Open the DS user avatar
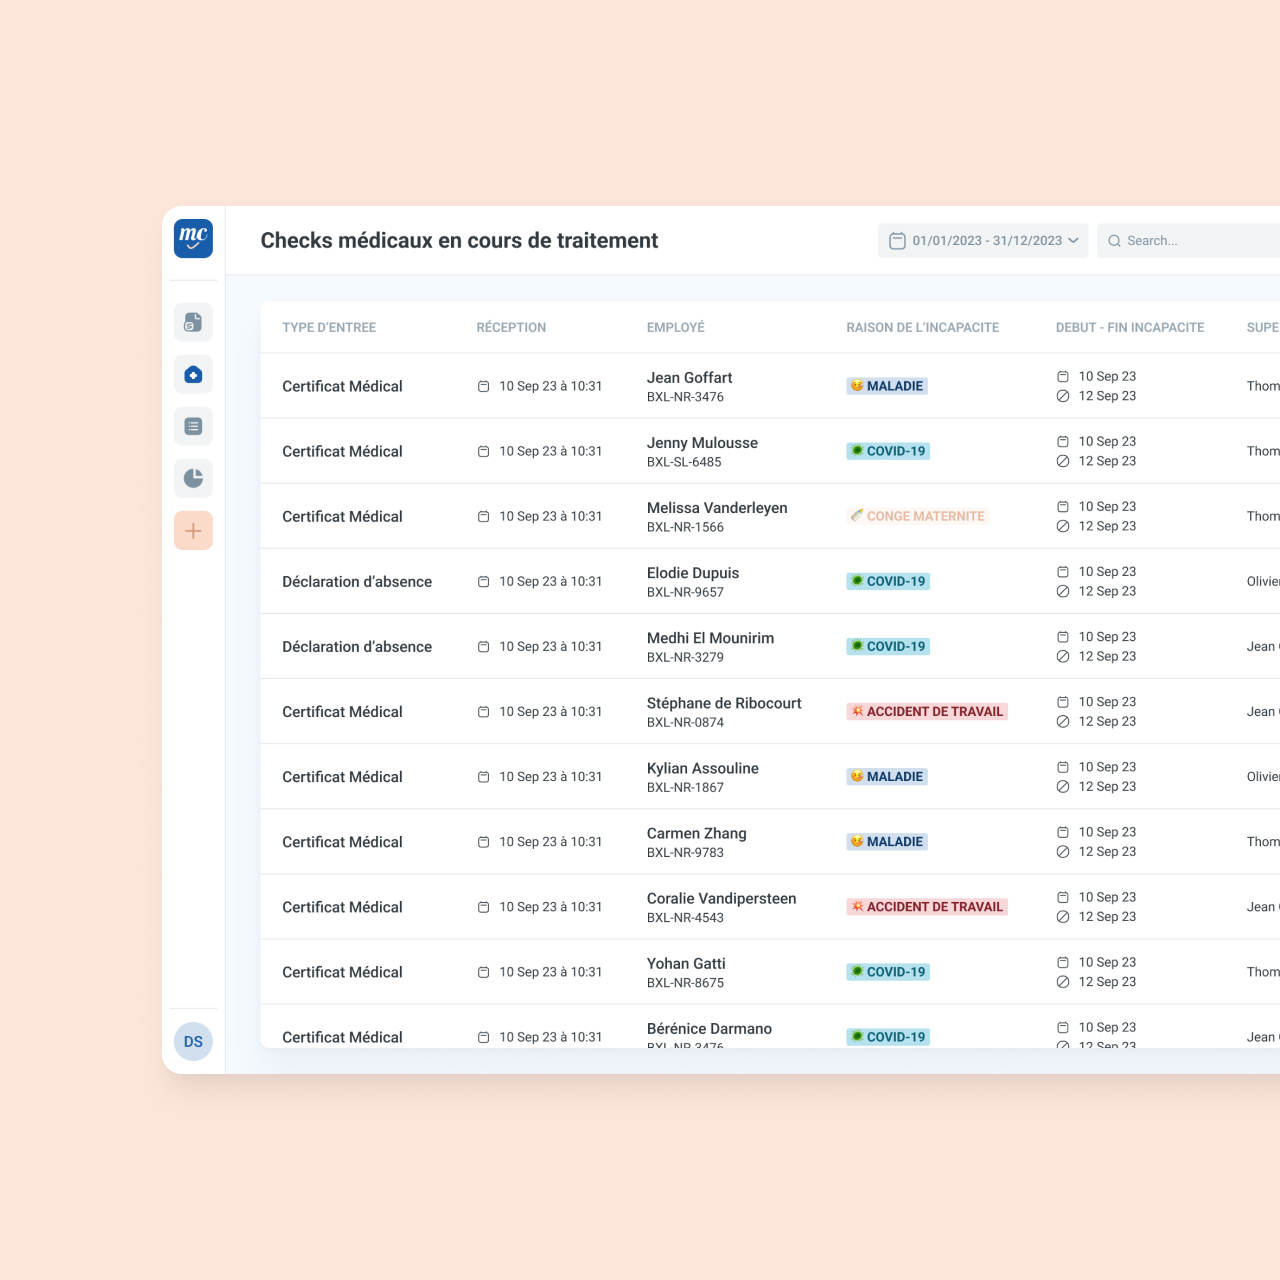The image size is (1280, 1280). click(193, 1041)
